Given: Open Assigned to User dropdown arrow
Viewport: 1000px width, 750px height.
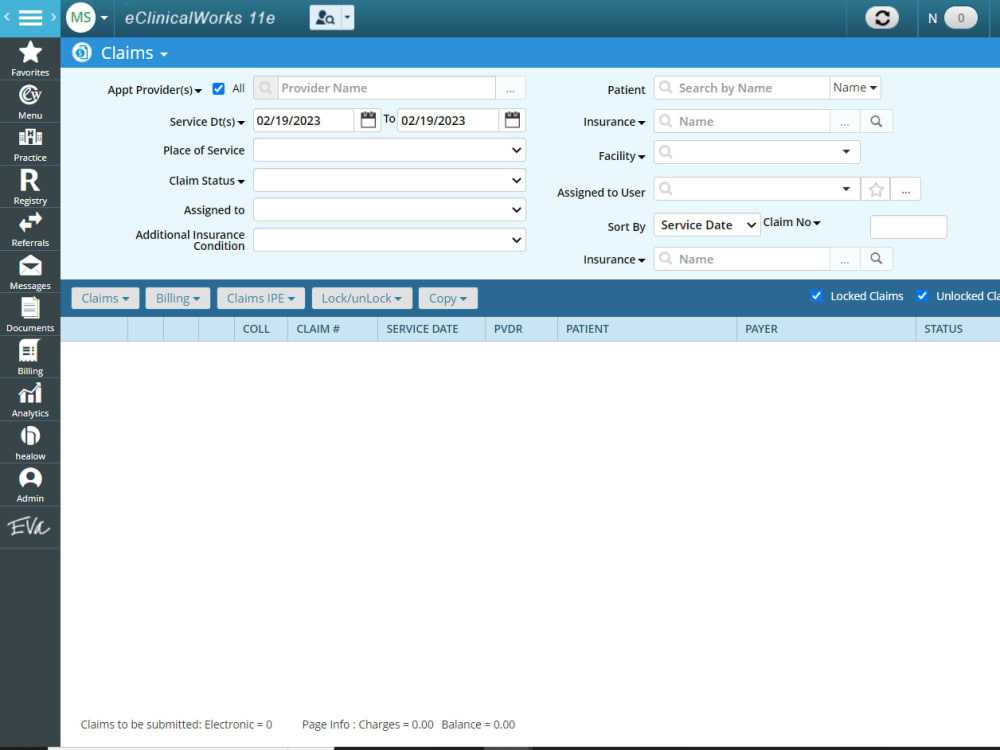Looking at the screenshot, I should [x=846, y=189].
